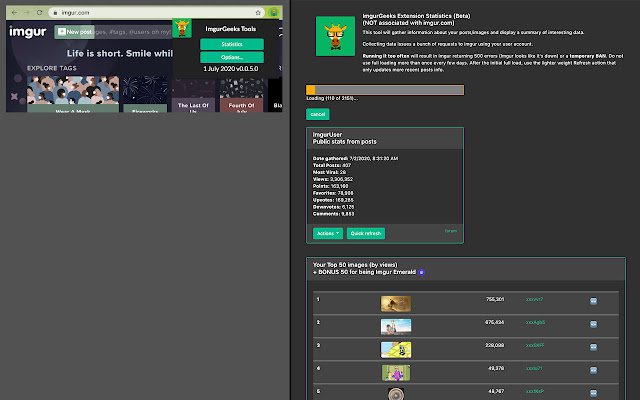Click the blue icon in row 5
This screenshot has height=400, width=640.
pyautogui.click(x=593, y=393)
